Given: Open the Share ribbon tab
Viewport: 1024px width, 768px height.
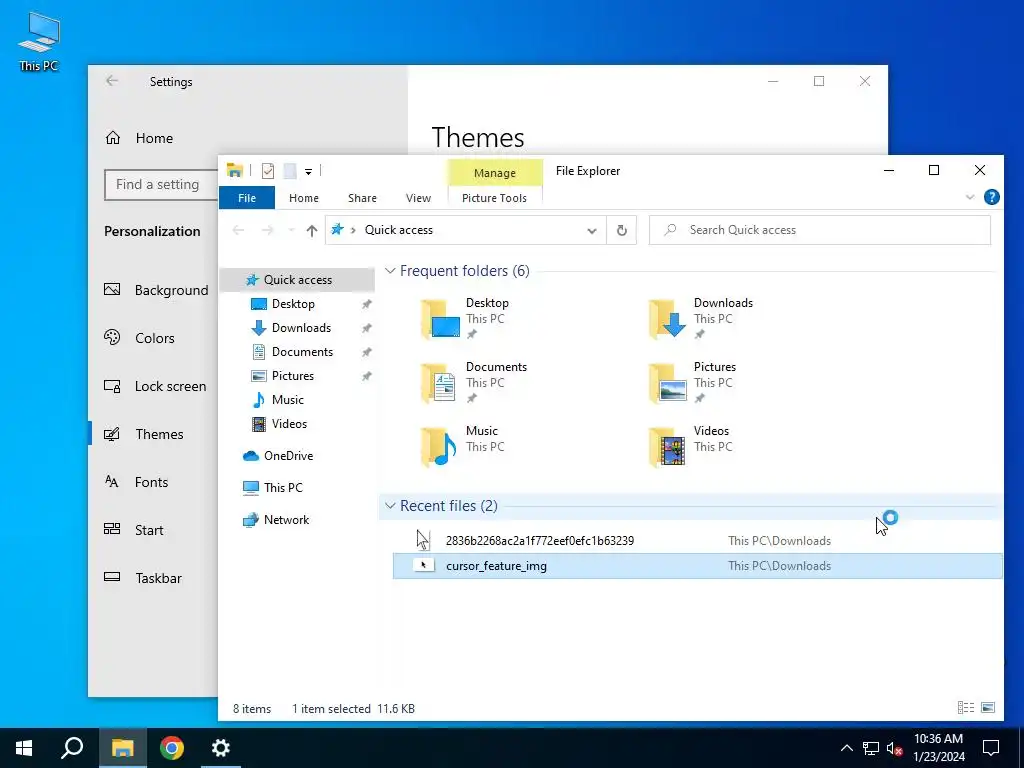Looking at the screenshot, I should (362, 198).
